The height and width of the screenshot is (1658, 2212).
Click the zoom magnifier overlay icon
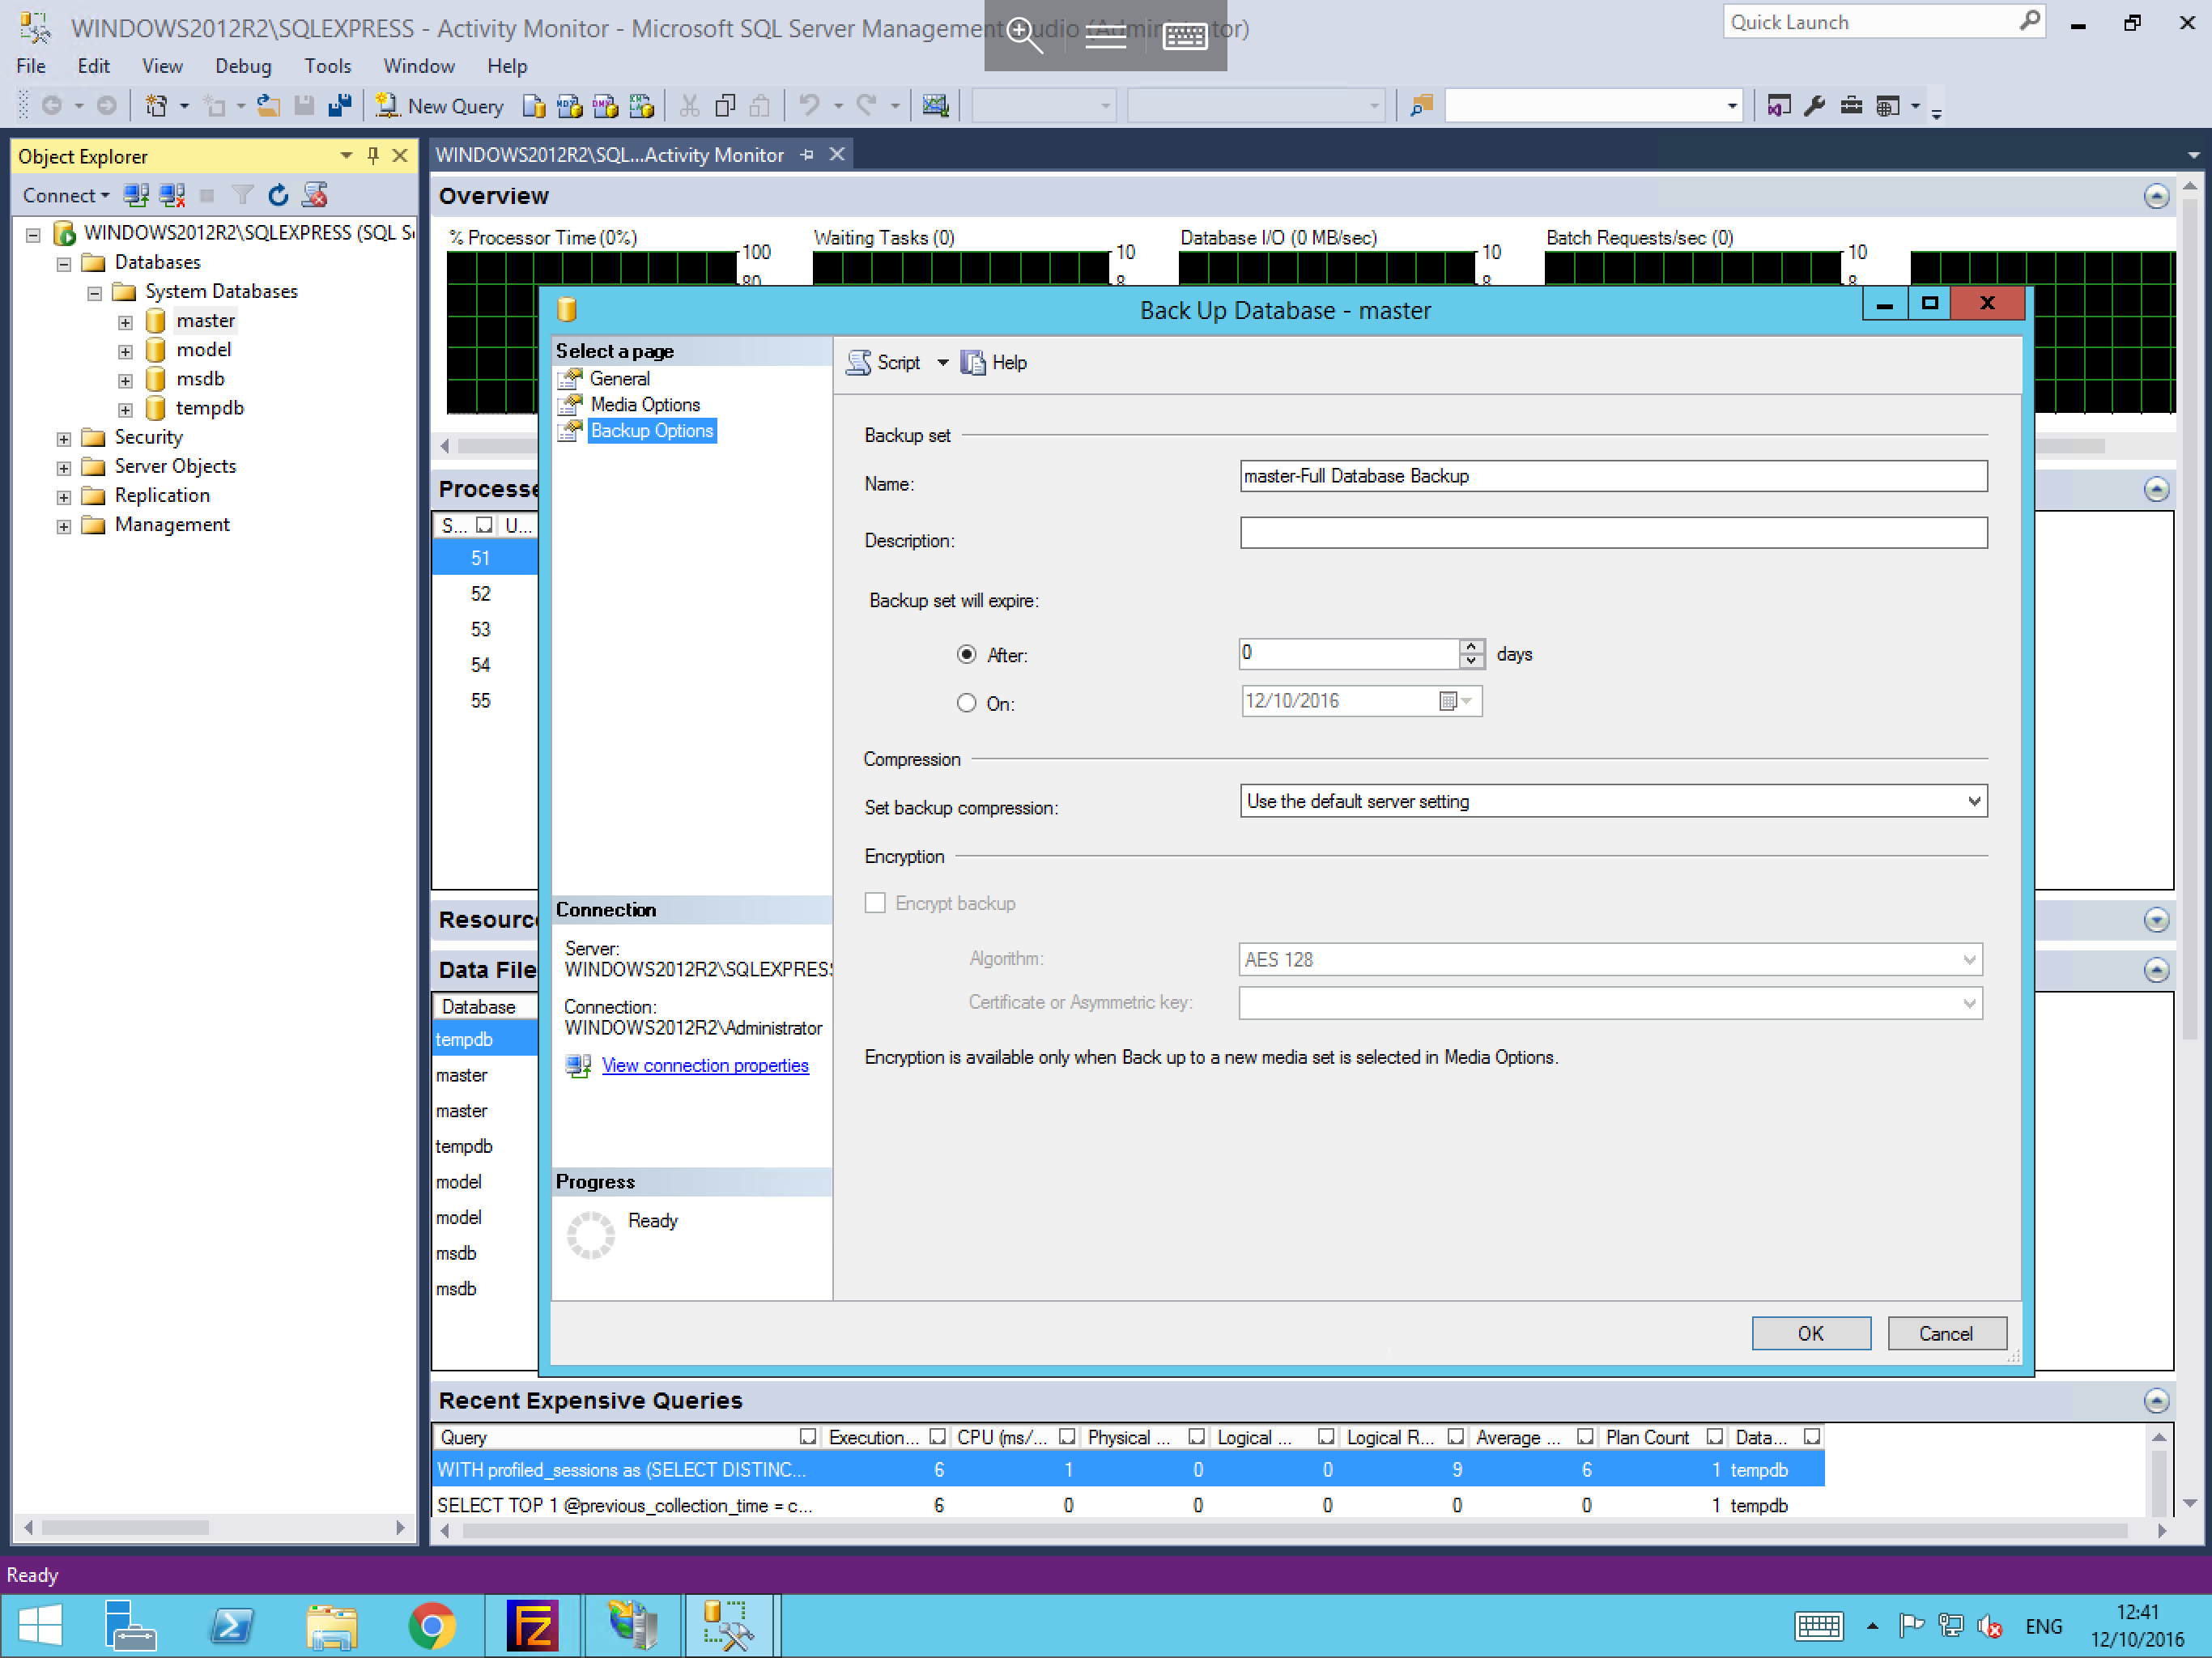[1024, 35]
